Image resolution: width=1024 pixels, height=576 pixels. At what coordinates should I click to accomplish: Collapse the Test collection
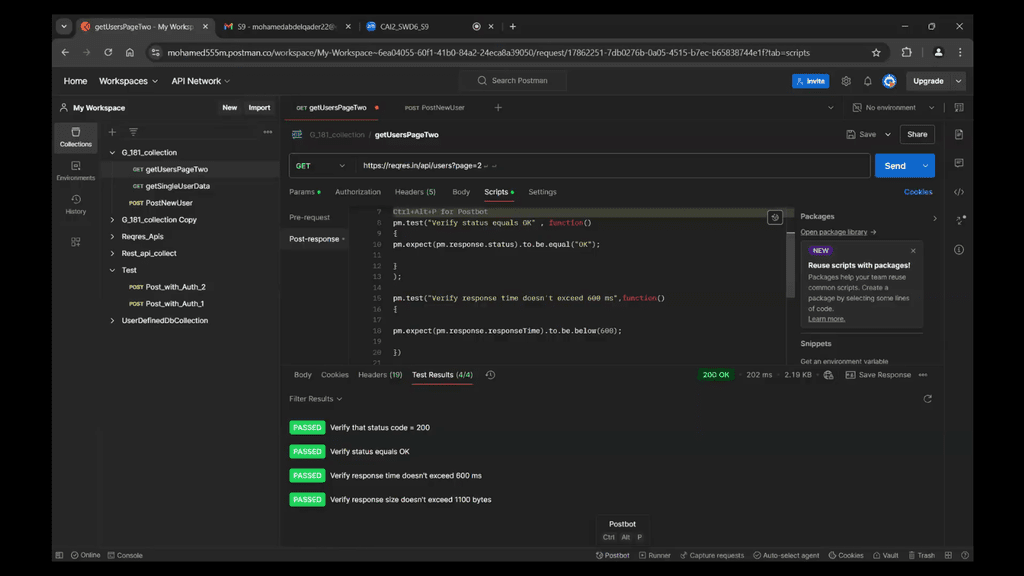pos(112,270)
